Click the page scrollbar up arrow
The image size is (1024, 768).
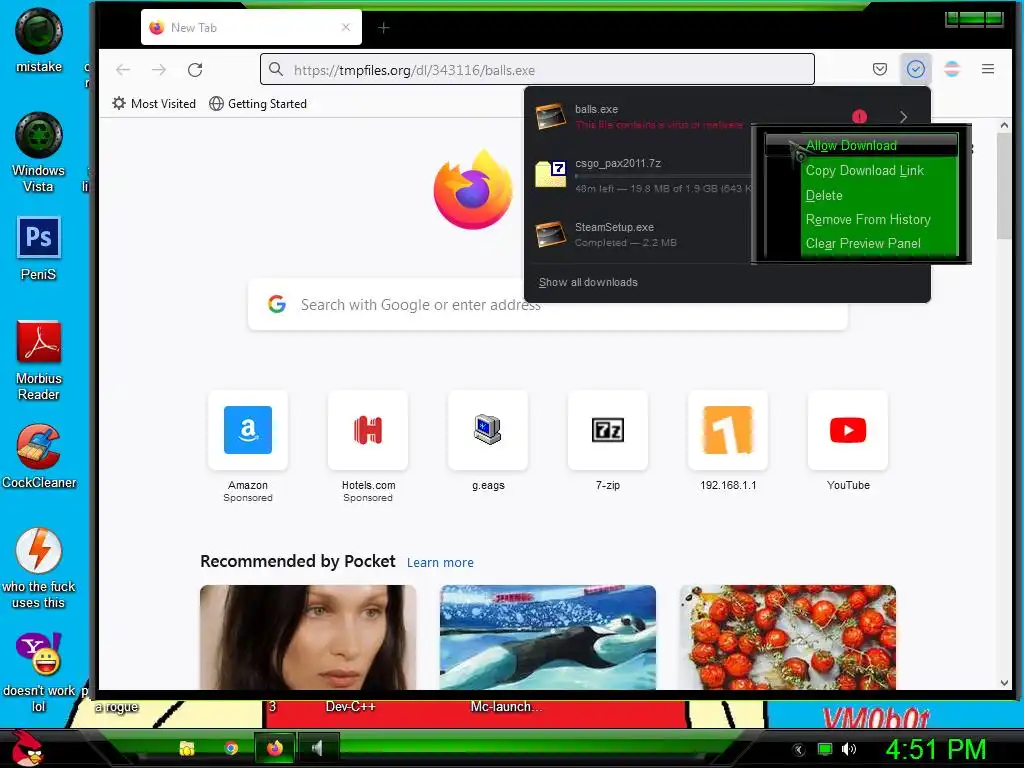point(1004,125)
